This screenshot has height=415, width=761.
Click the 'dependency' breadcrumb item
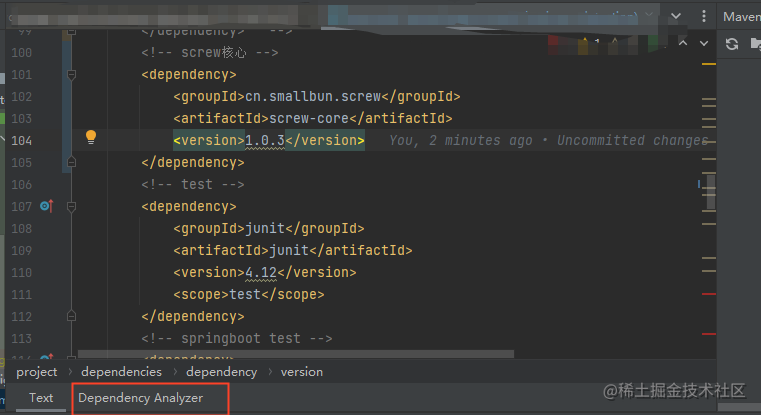(x=221, y=371)
